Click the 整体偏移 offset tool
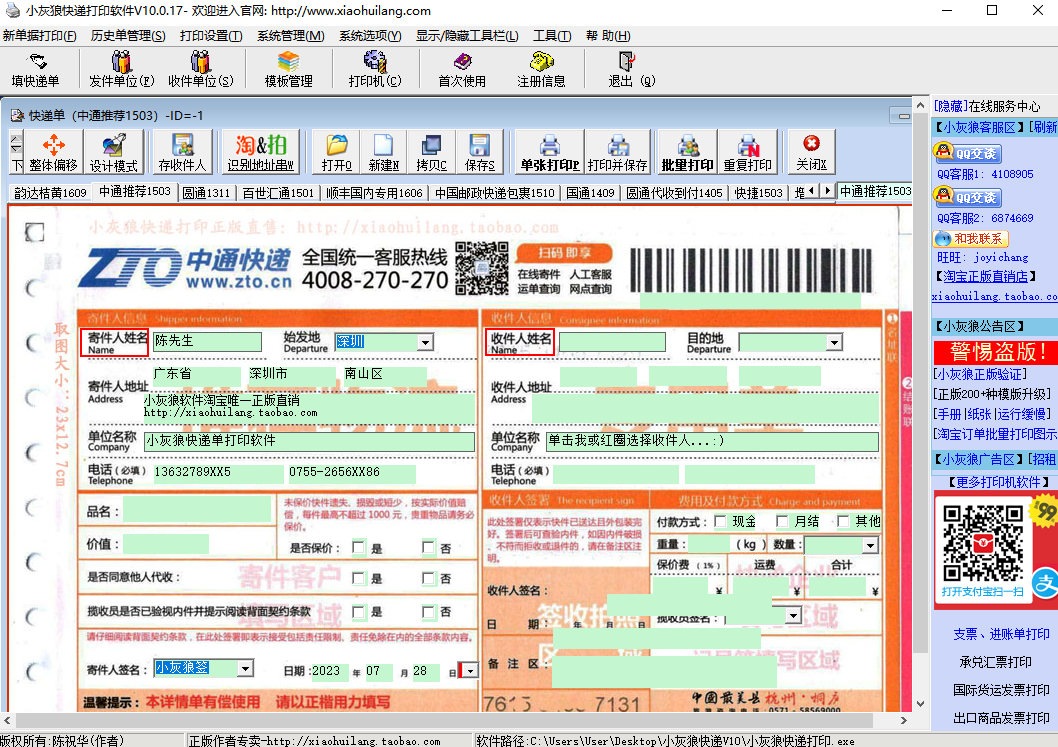 click(53, 153)
